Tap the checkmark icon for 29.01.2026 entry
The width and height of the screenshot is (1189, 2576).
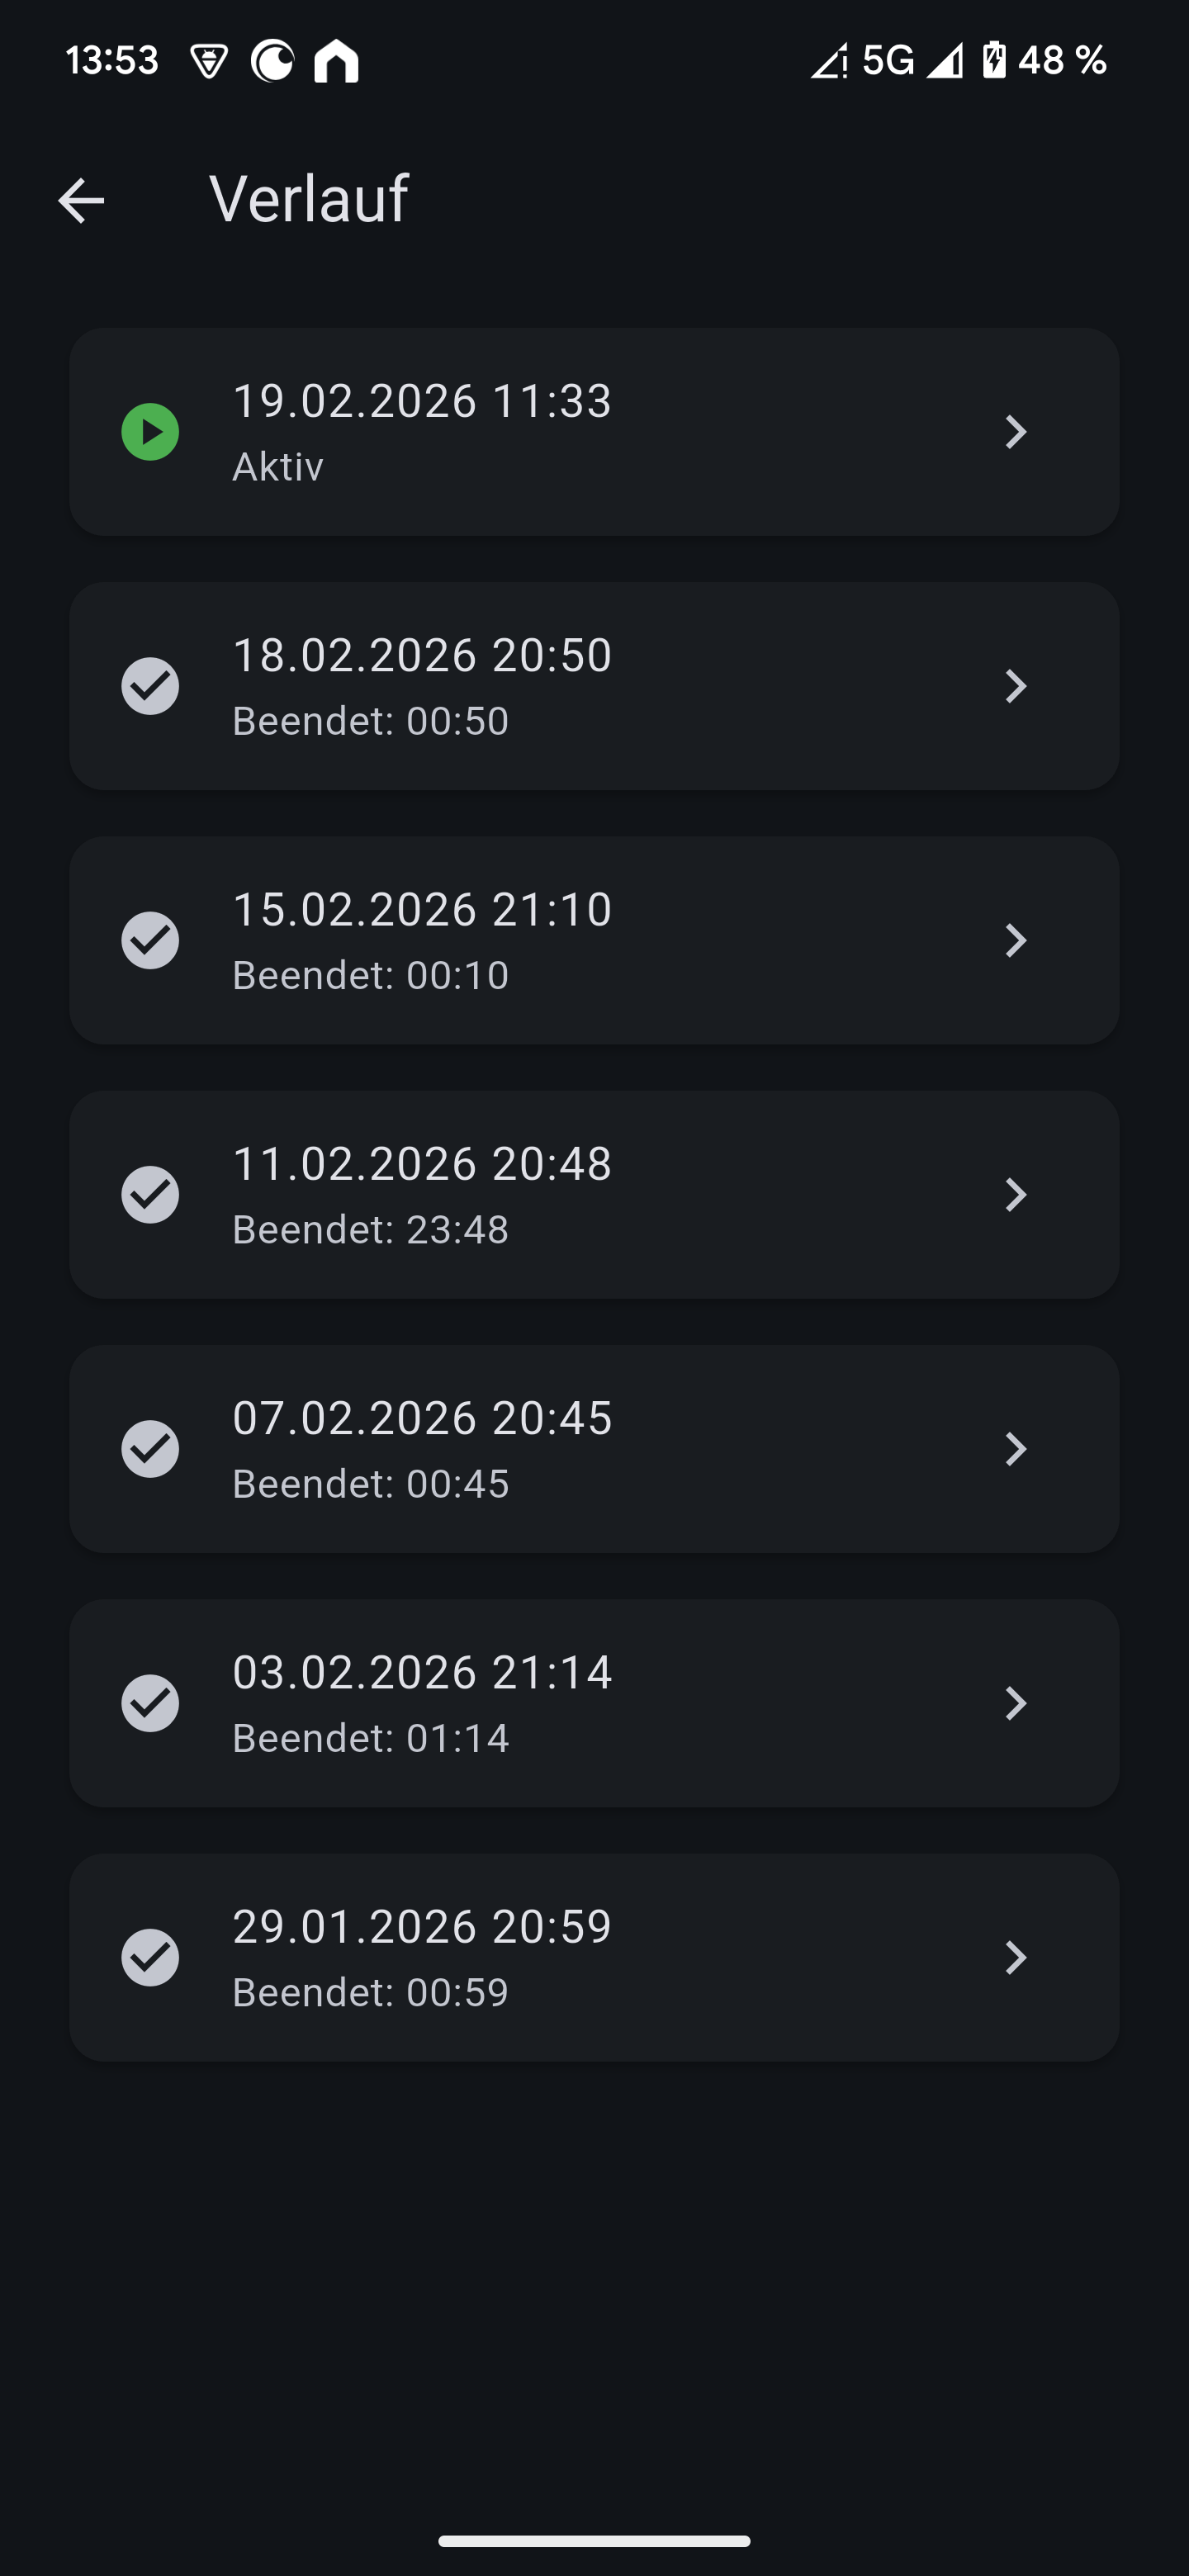pos(150,1957)
